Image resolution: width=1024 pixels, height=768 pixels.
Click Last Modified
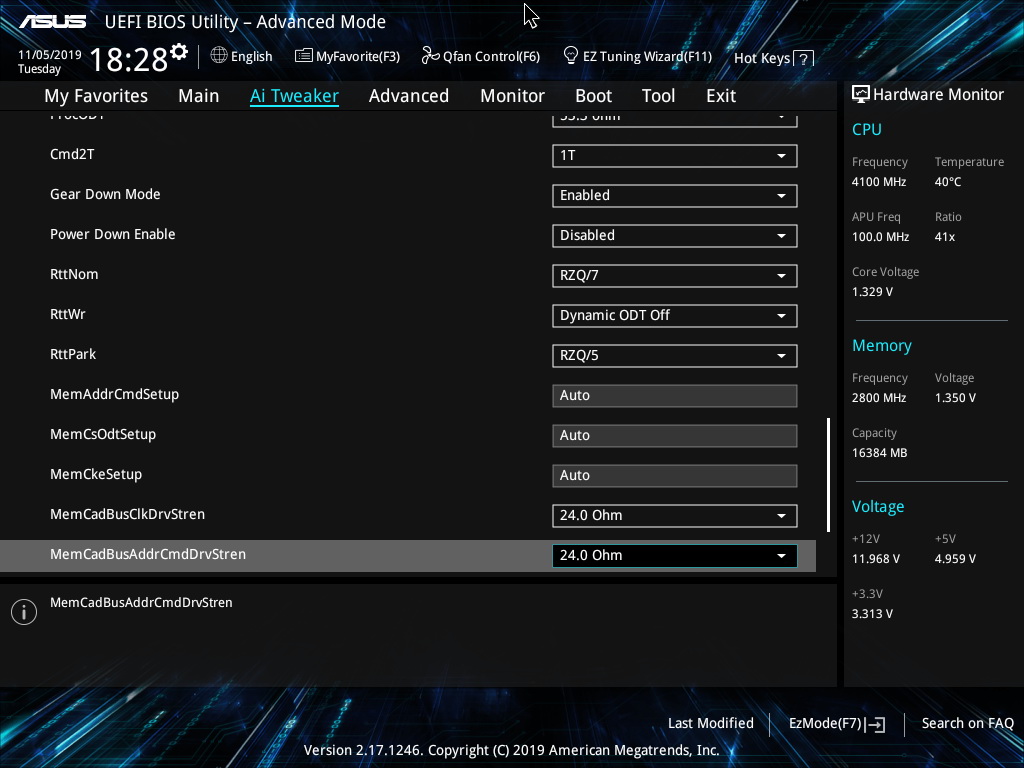[x=711, y=724]
